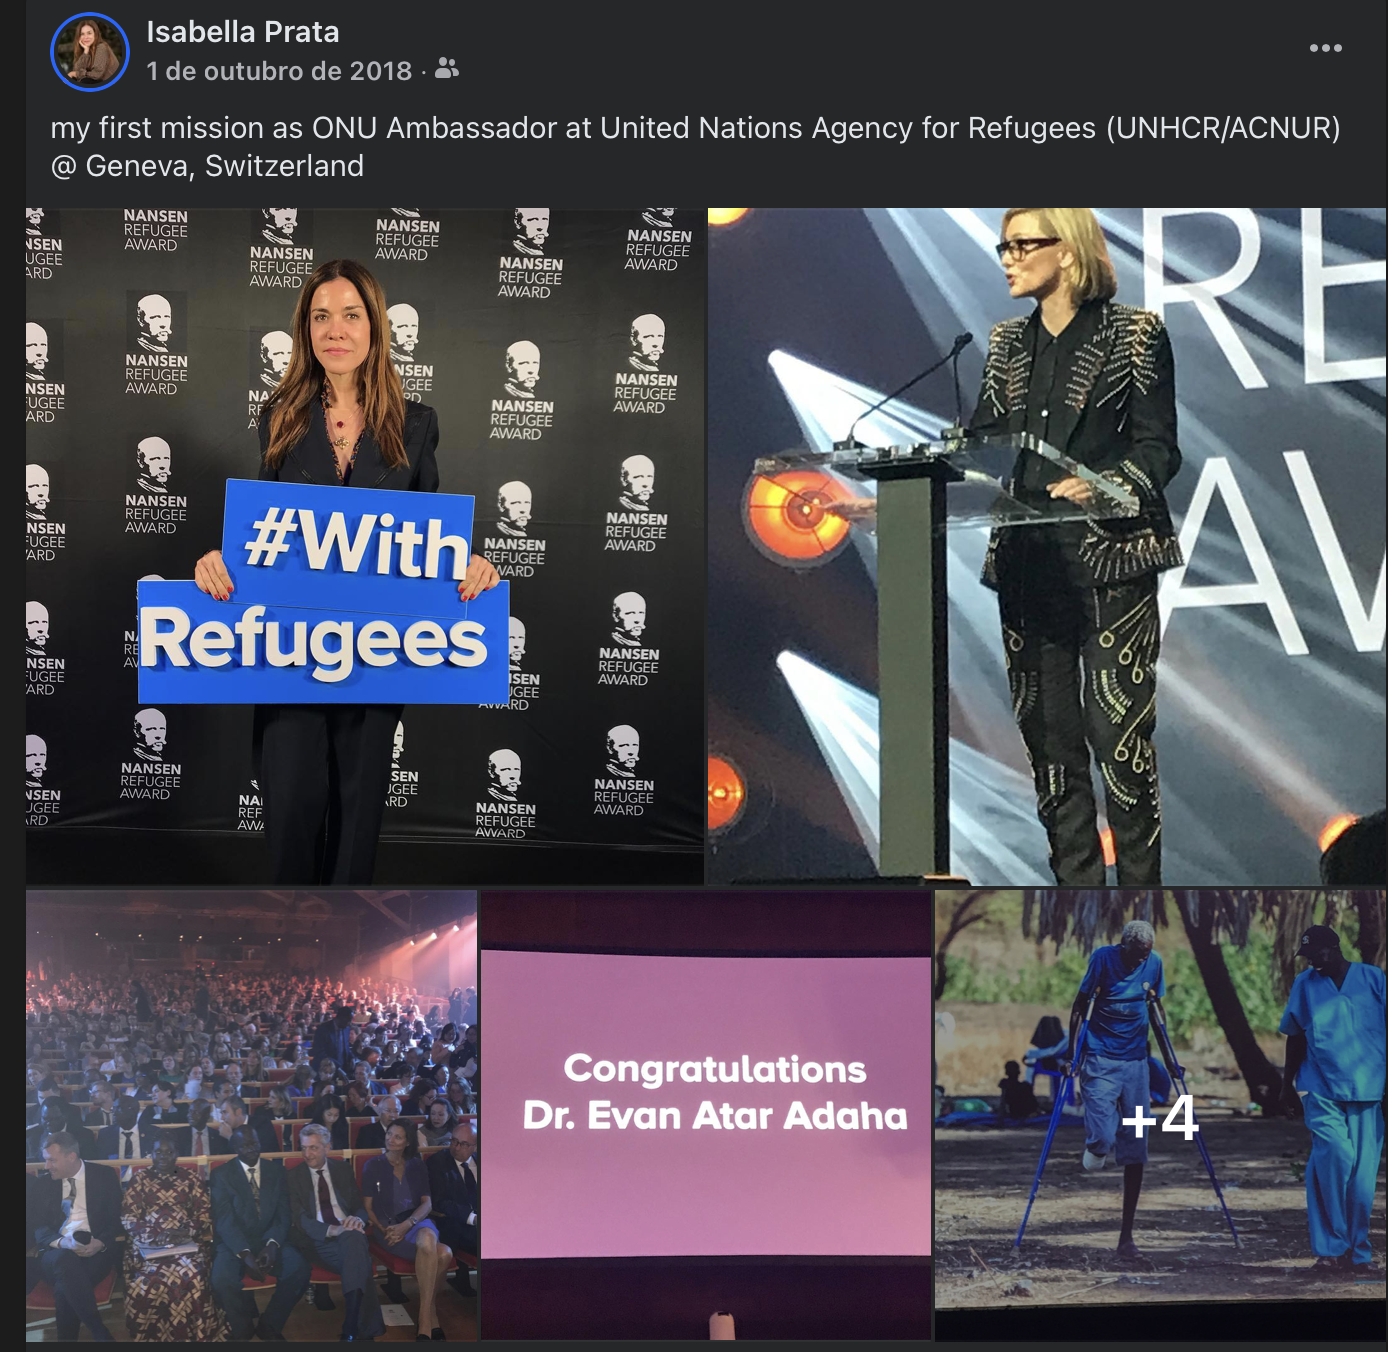1388x1352 pixels.
Task: Click the Geneva, Switzerland caption line
Action: [208, 166]
